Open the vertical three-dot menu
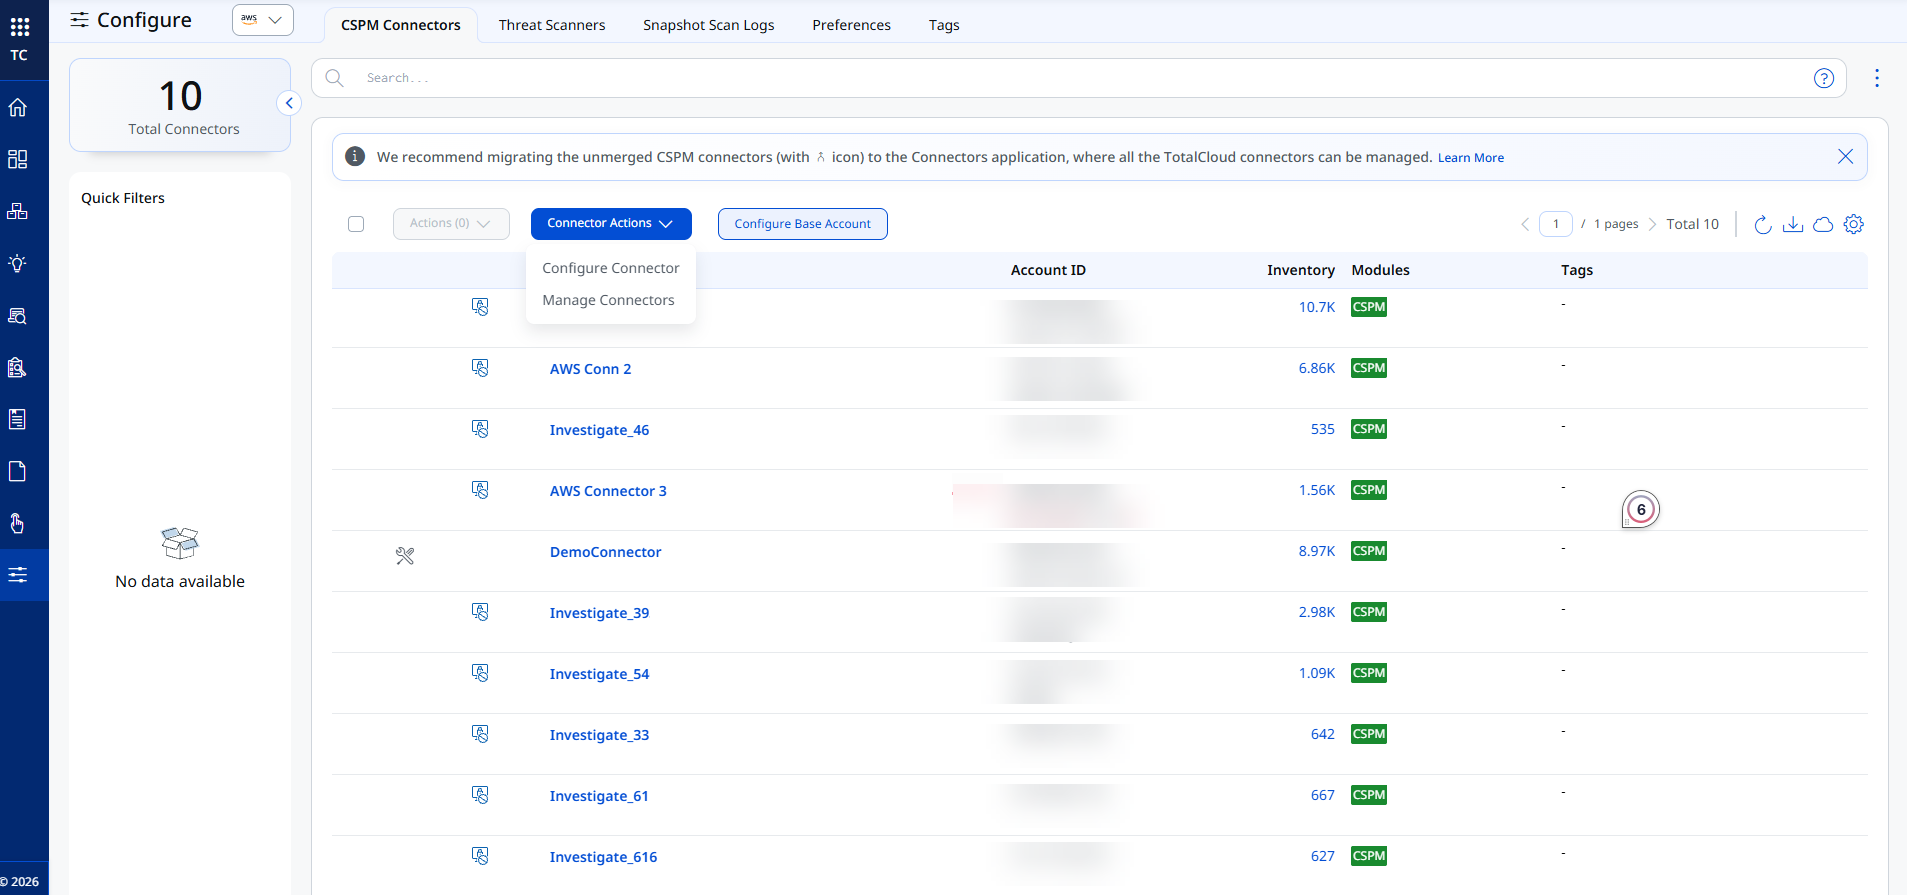The width and height of the screenshot is (1907, 895). pyautogui.click(x=1877, y=78)
